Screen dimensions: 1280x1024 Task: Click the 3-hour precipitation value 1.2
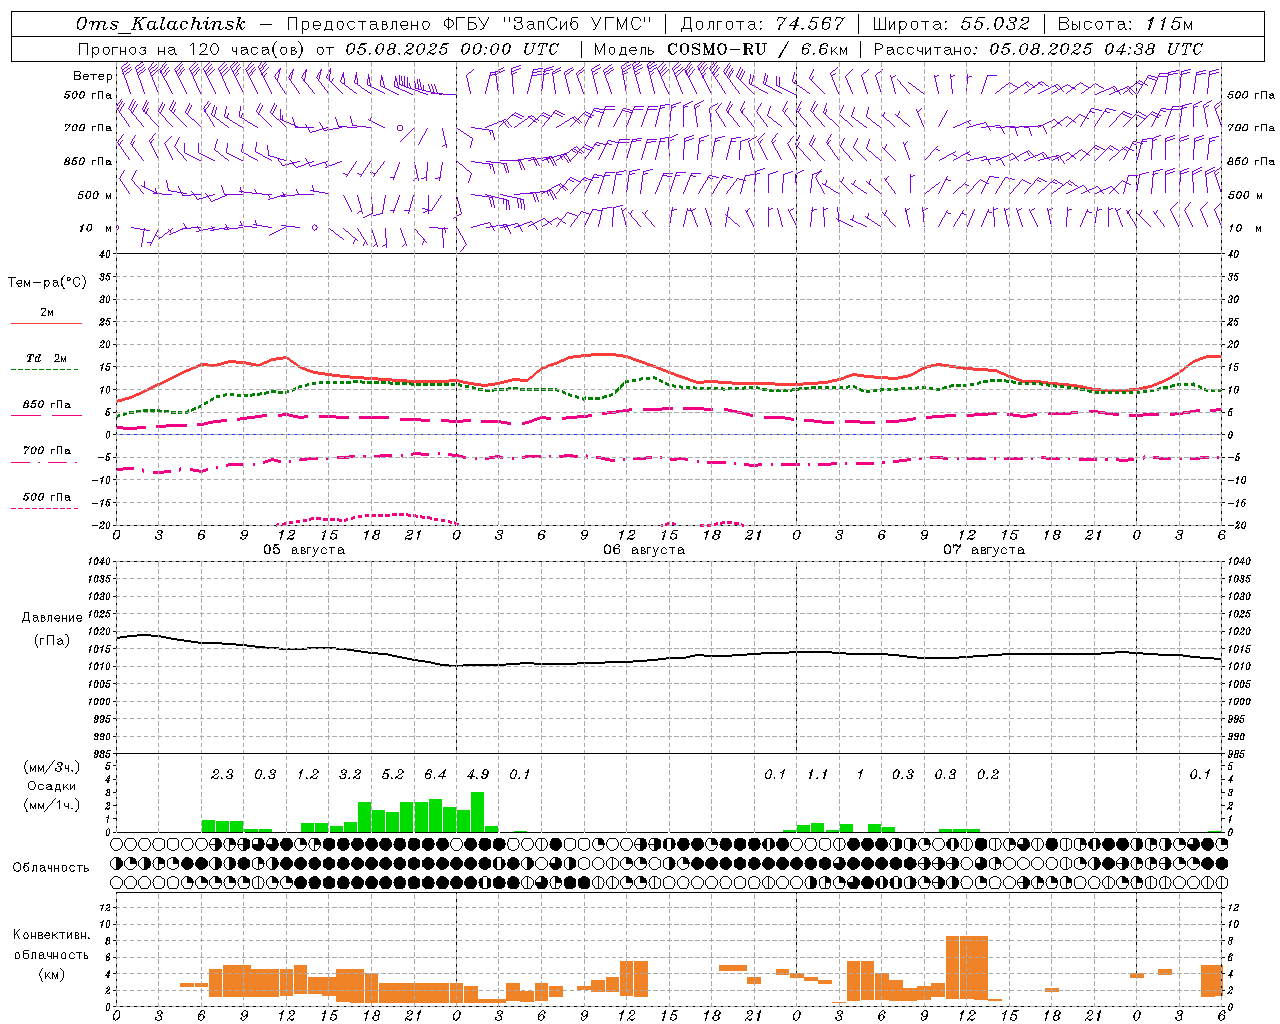coord(307,775)
